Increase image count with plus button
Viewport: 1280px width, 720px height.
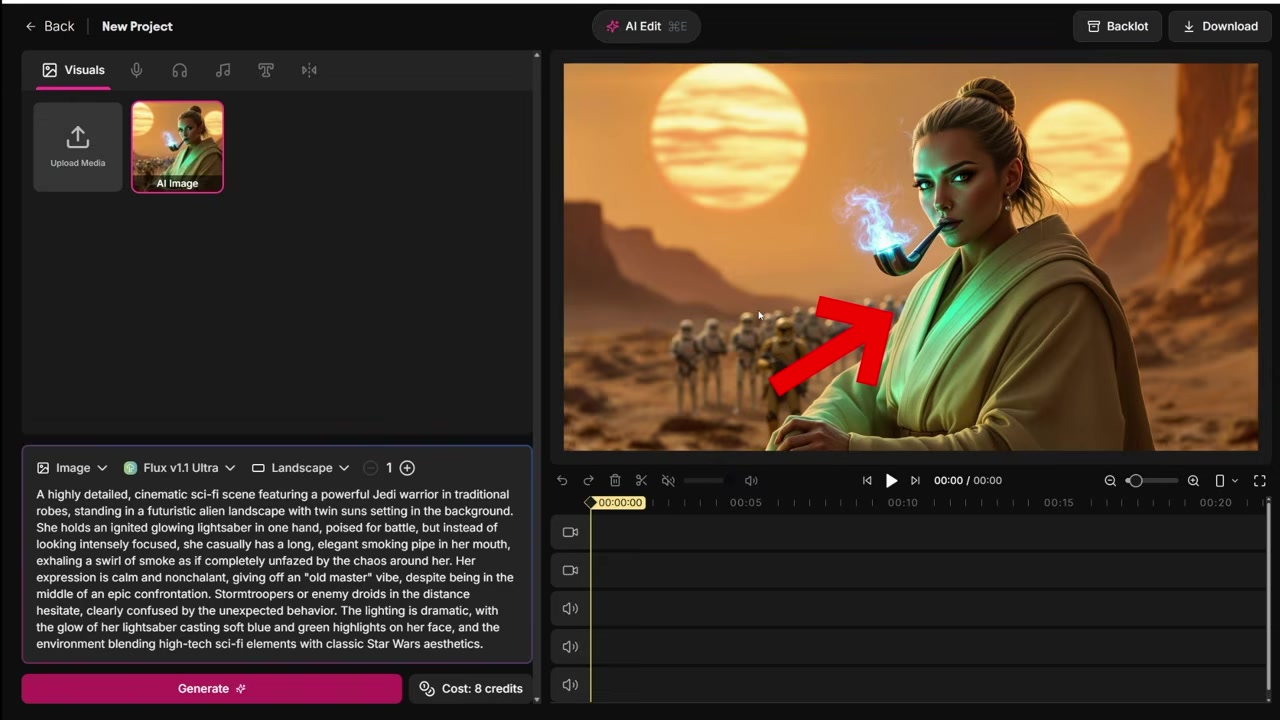407,468
